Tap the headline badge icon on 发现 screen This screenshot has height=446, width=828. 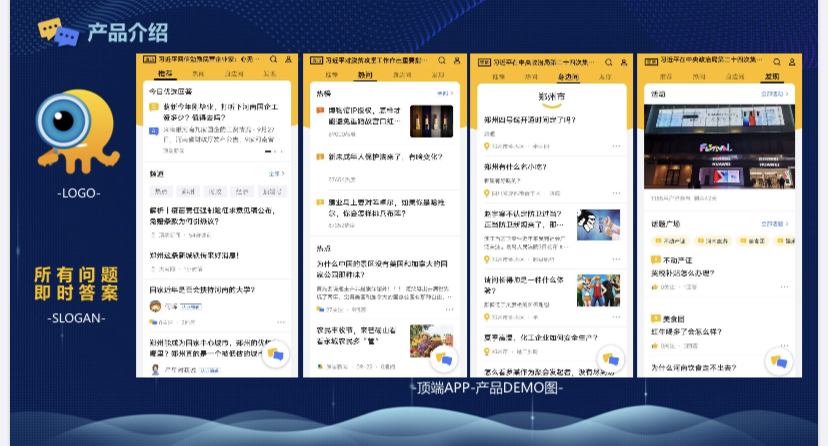[x=651, y=62]
